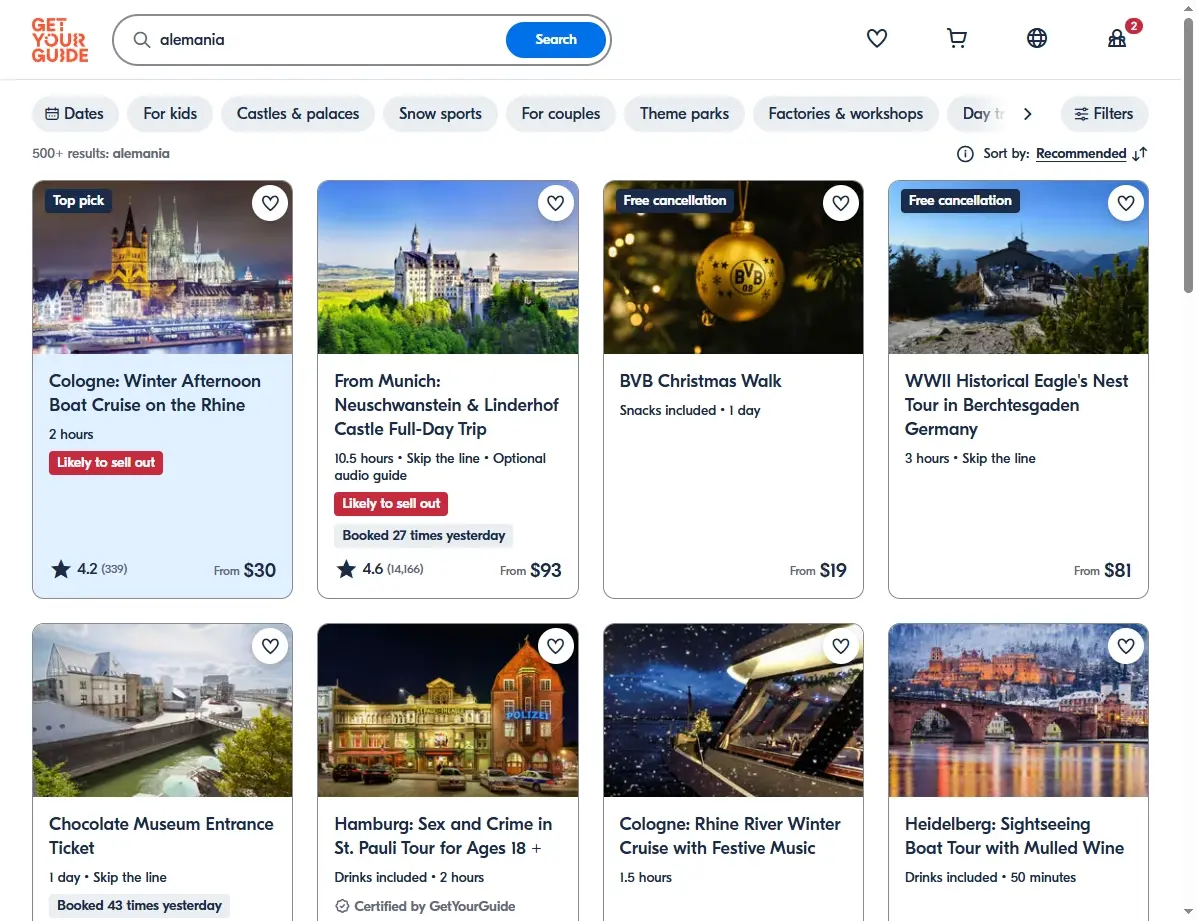
Task: Open Cologne: Winter Afternoon Boat Cruise title
Action: [155, 393]
